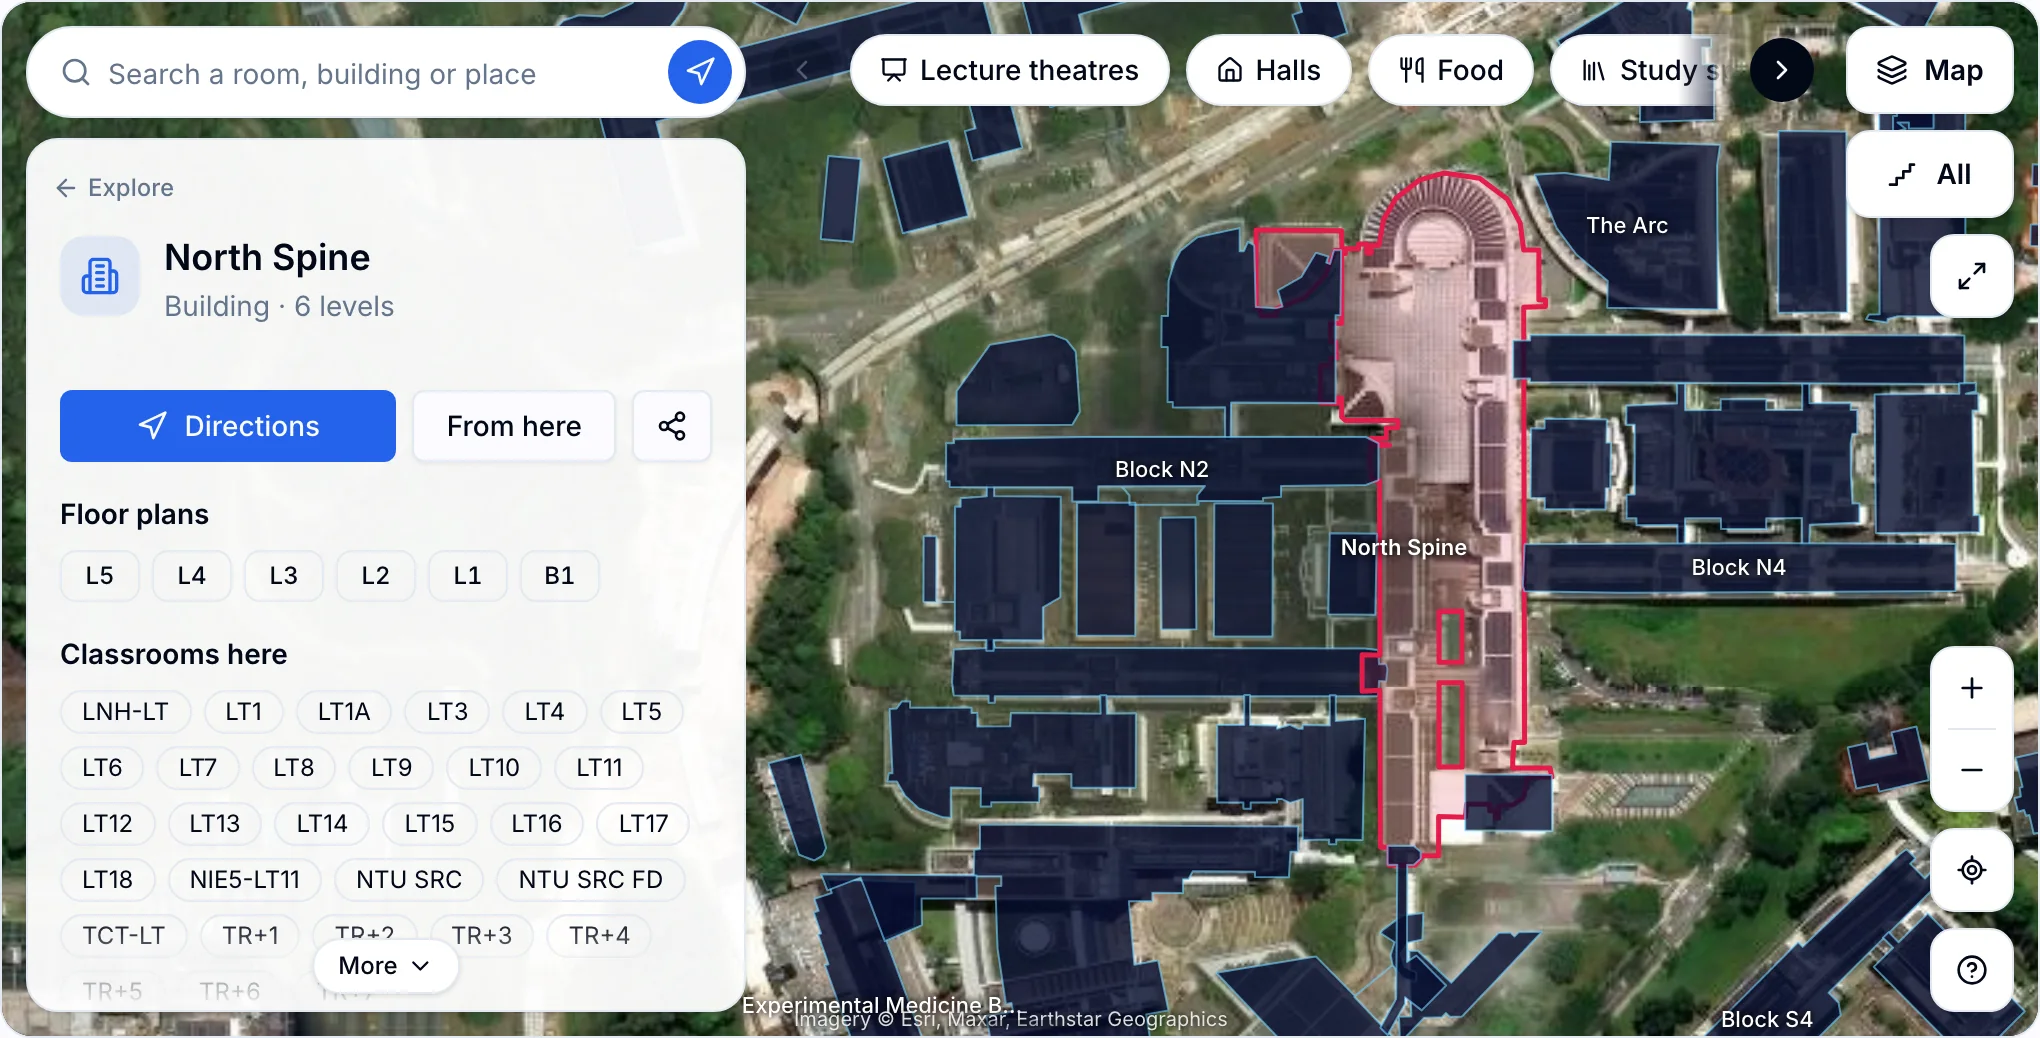Show floor plan L1
The width and height of the screenshot is (2040, 1038).
click(x=467, y=576)
